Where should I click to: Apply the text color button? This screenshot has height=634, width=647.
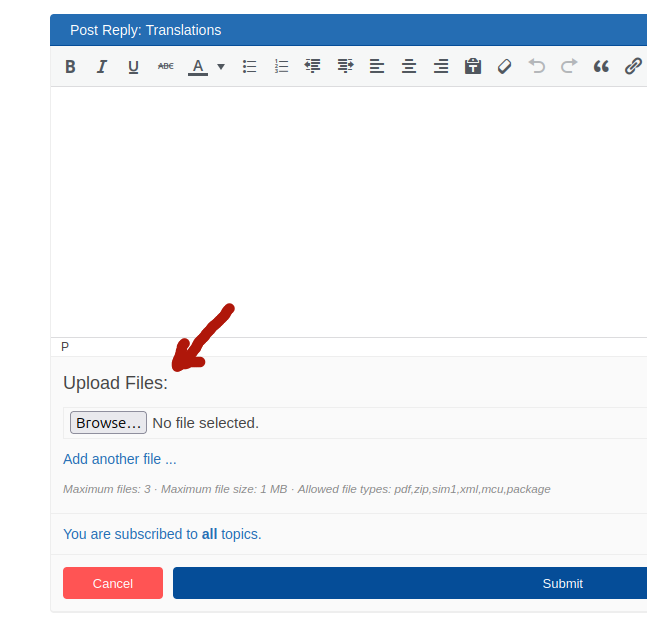[198, 67]
